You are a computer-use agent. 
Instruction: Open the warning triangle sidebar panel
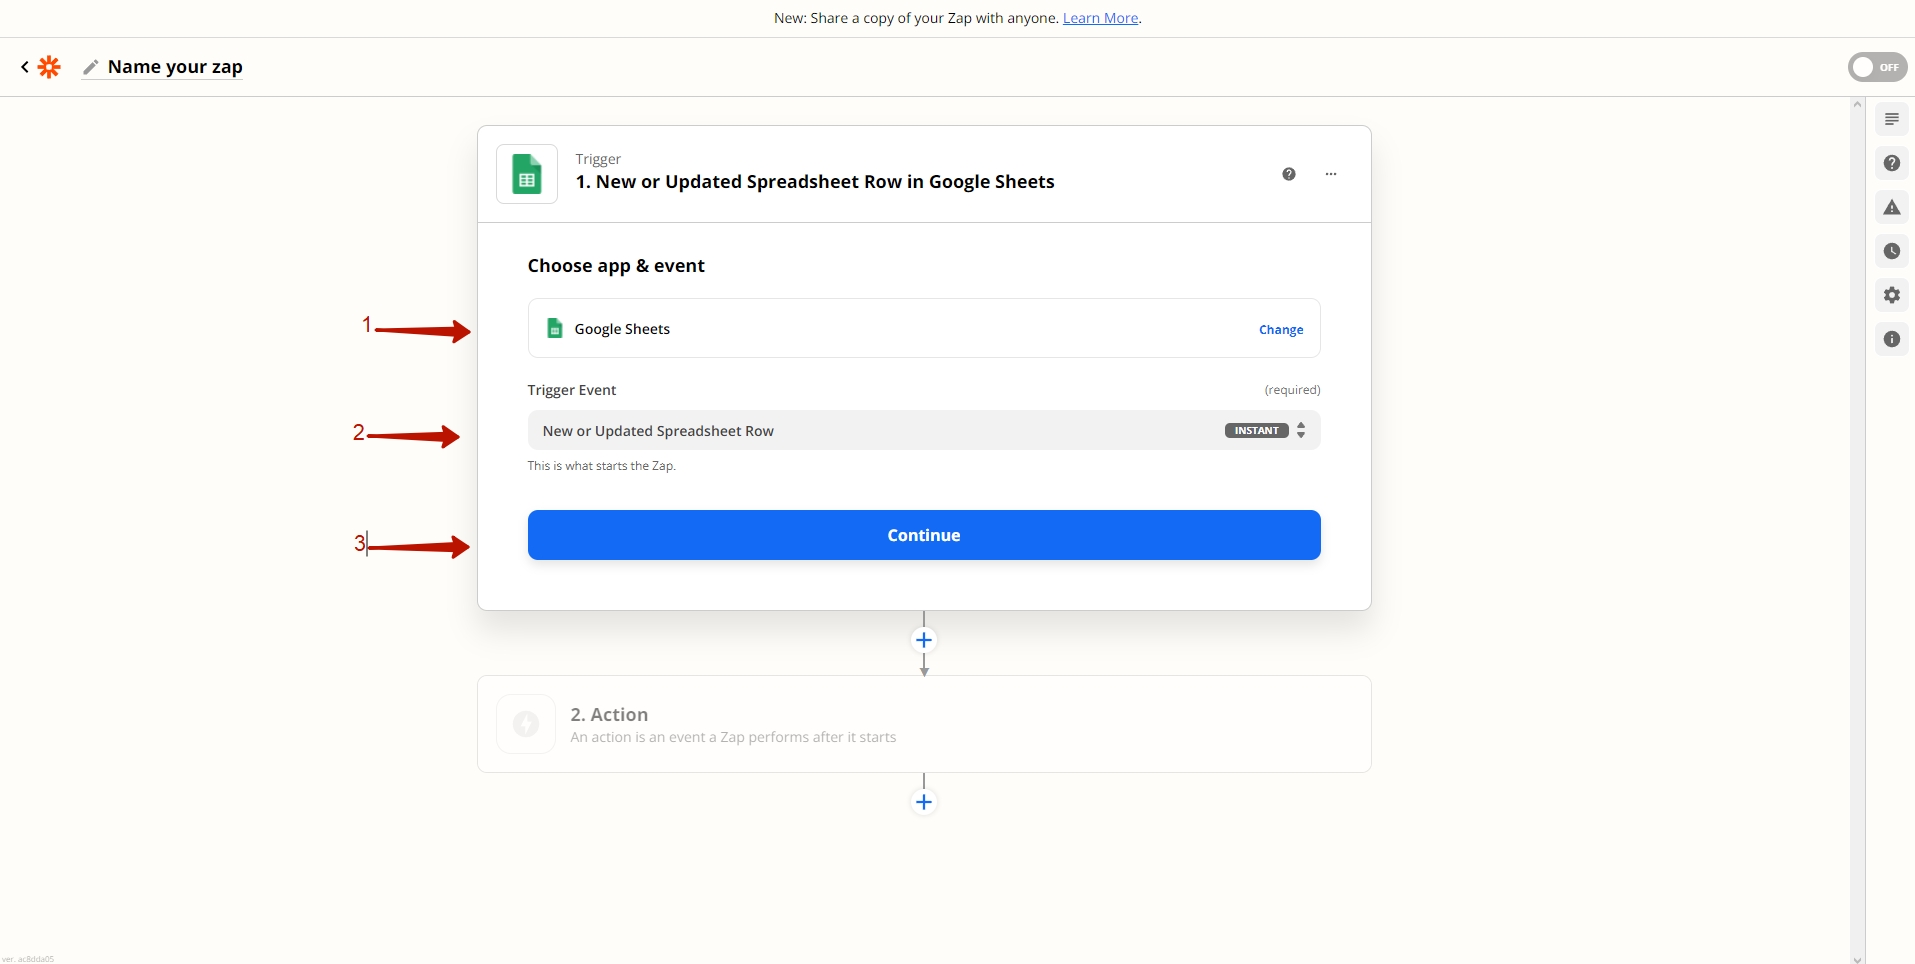(1891, 207)
